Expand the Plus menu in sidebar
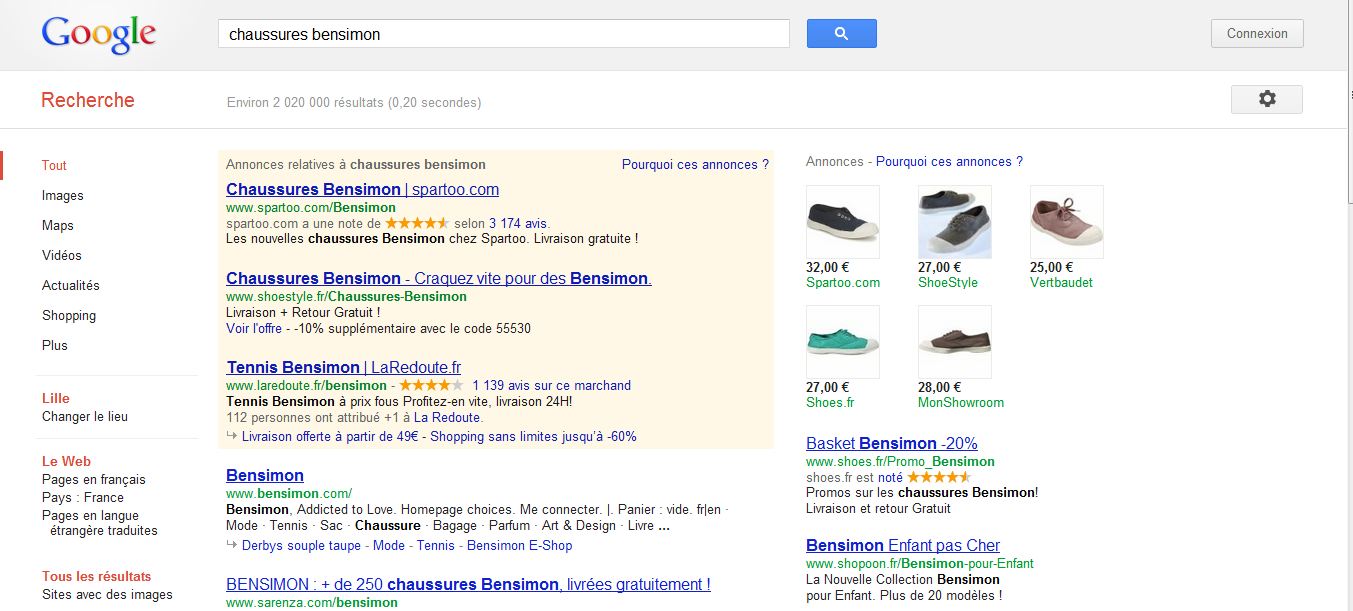1353x611 pixels. [x=55, y=346]
